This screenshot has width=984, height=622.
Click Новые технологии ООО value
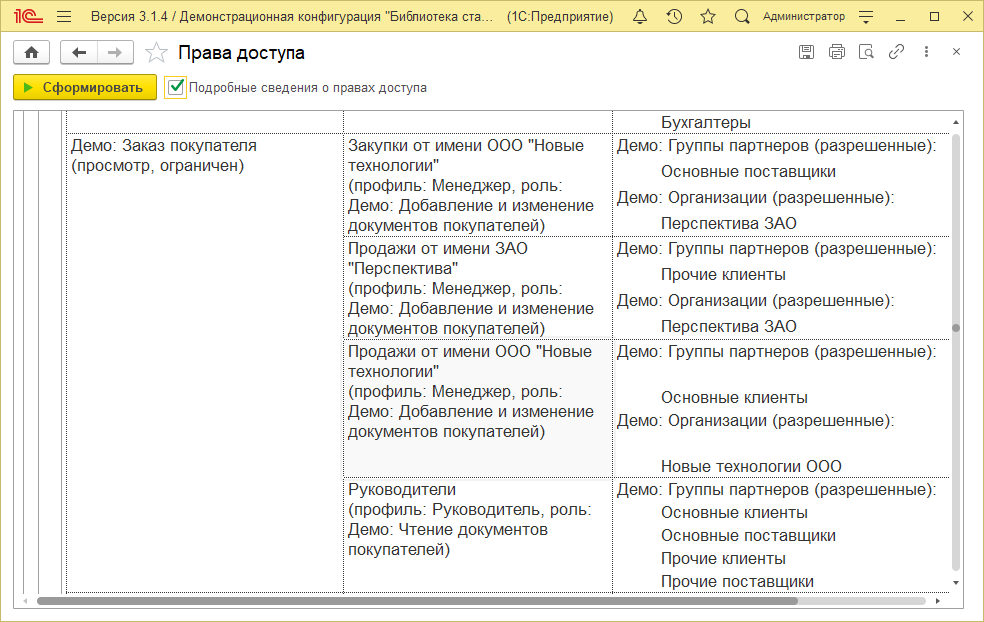751,466
